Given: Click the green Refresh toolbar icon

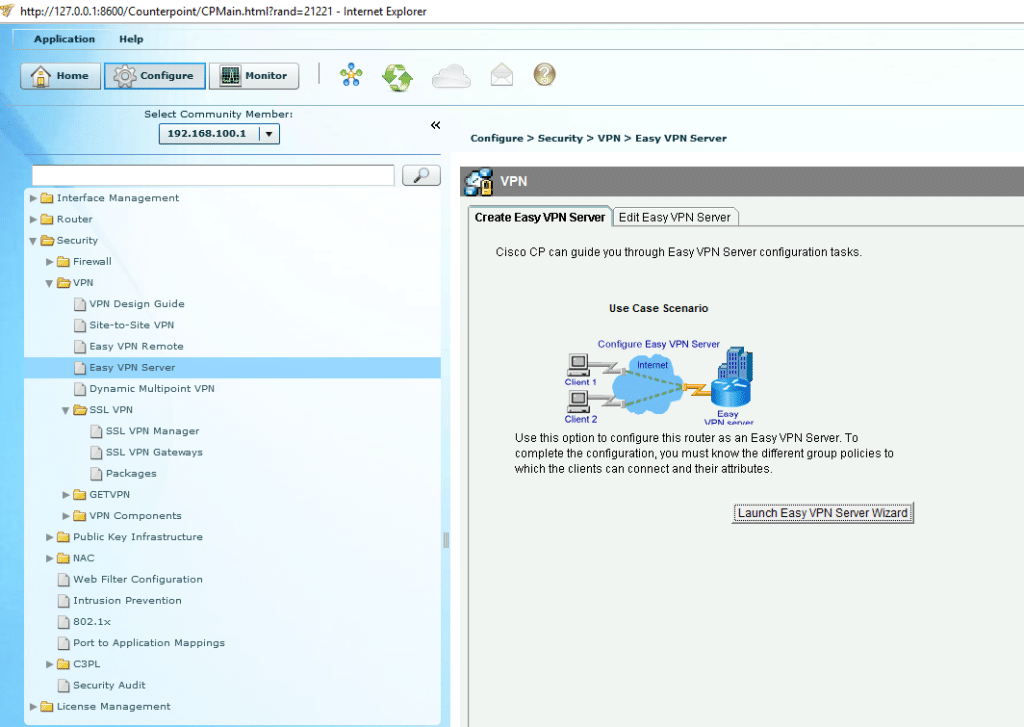Looking at the screenshot, I should point(396,74).
